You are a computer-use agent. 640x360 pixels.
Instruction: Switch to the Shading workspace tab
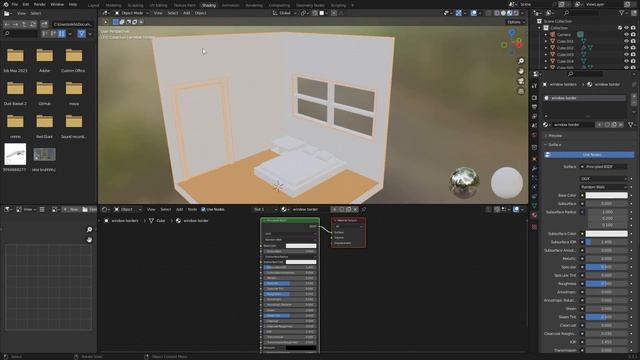[209, 5]
